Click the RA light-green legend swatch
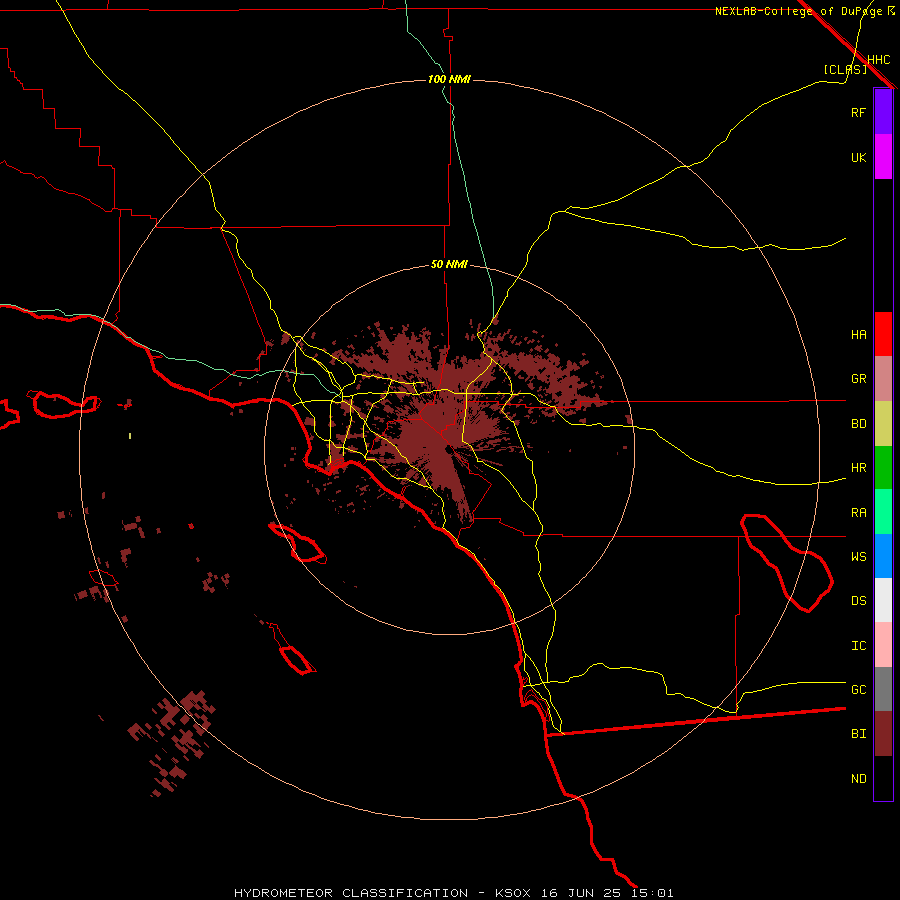The image size is (900, 900). click(883, 512)
